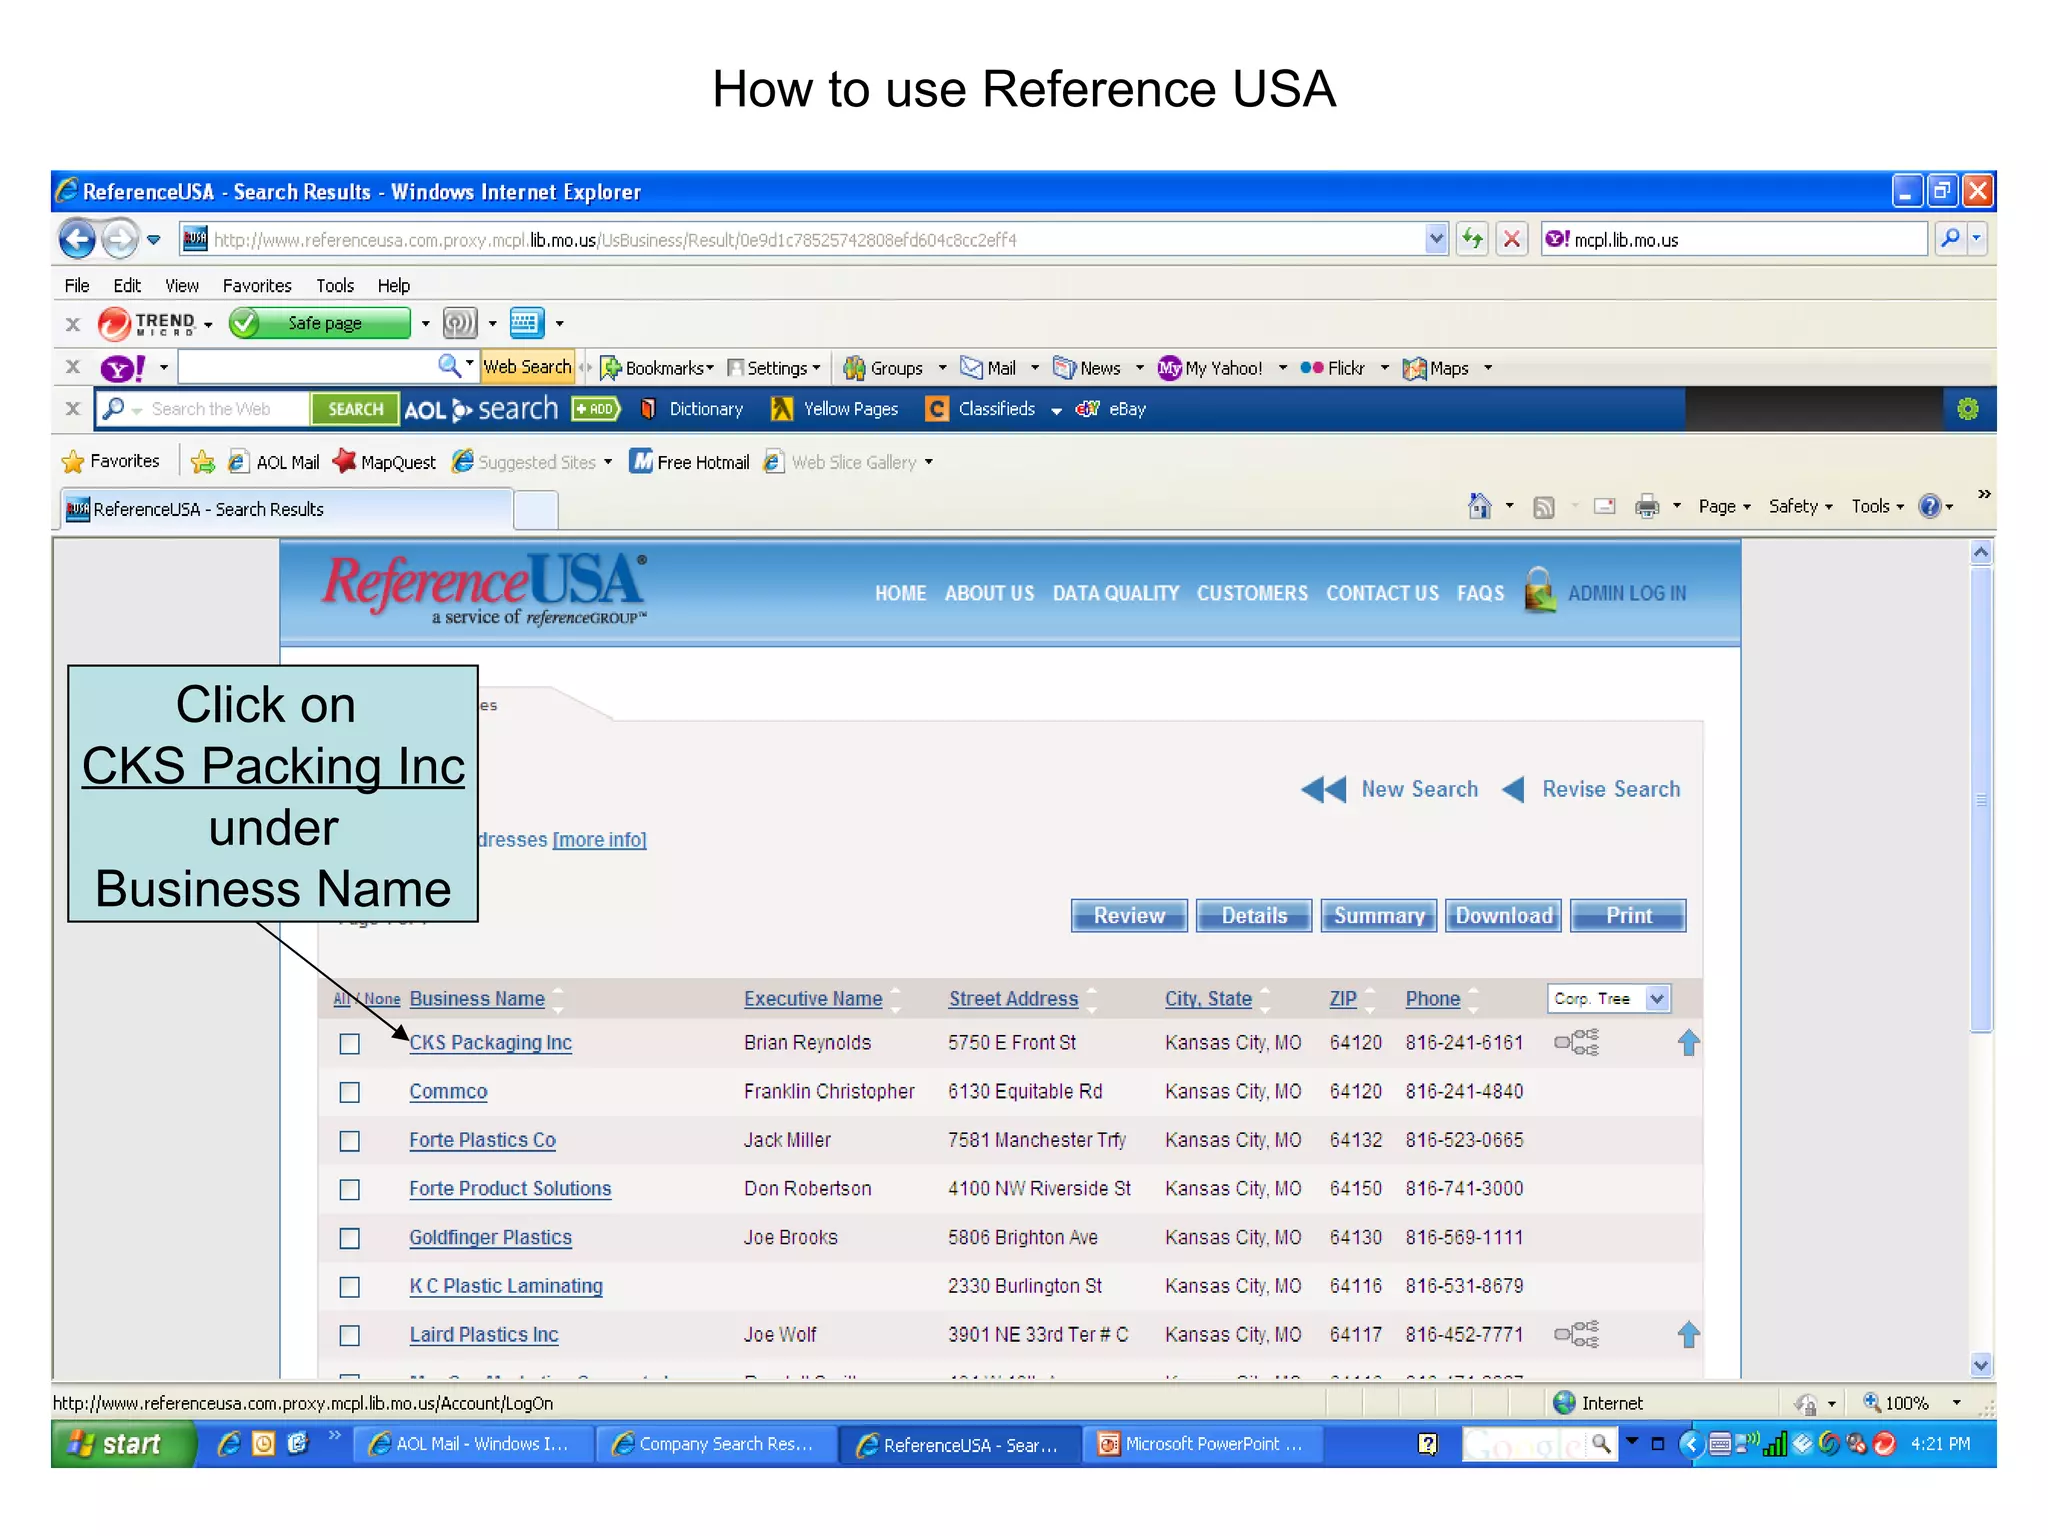Check the Commco row checkbox

click(349, 1092)
